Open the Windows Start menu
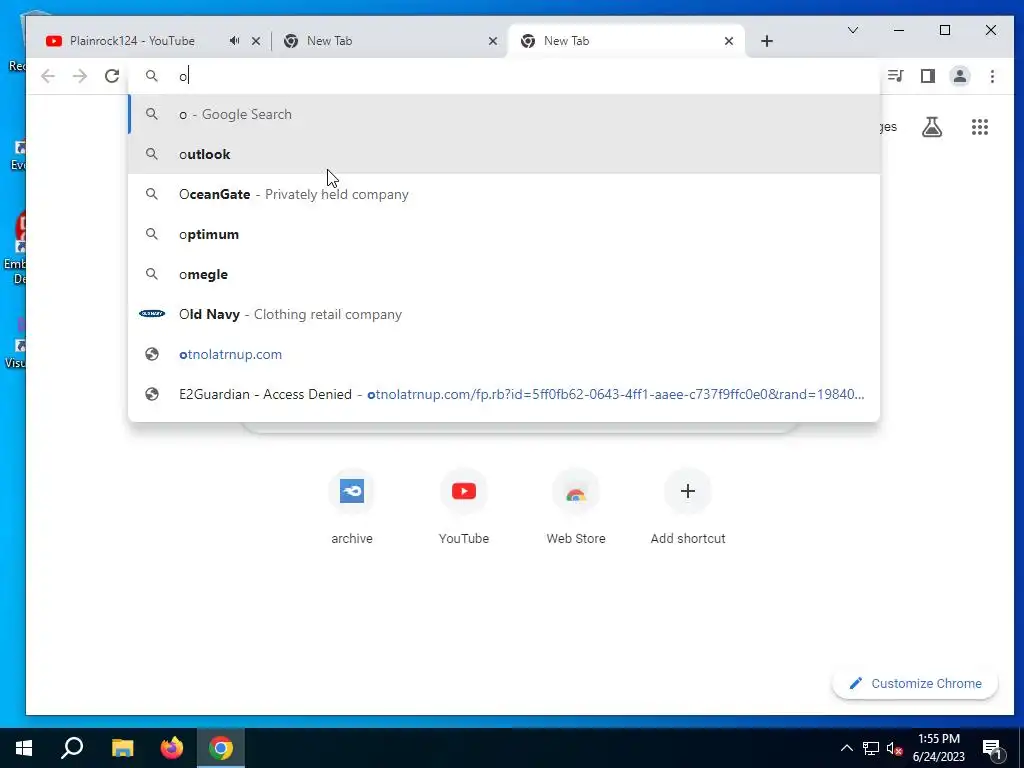Viewport: 1024px width, 768px height. [x=24, y=748]
